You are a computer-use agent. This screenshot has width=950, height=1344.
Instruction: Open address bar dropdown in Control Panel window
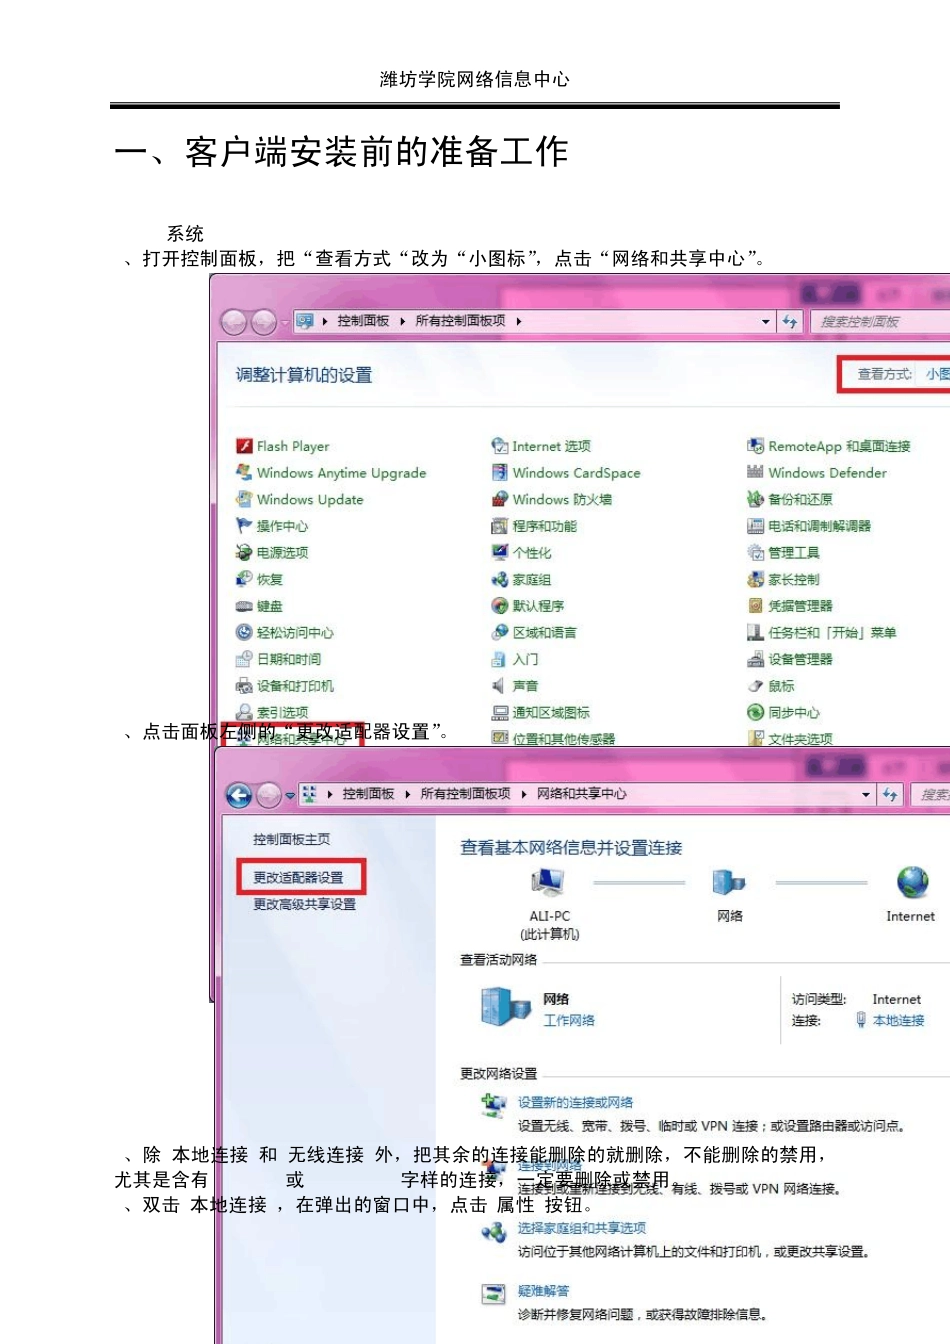(766, 322)
